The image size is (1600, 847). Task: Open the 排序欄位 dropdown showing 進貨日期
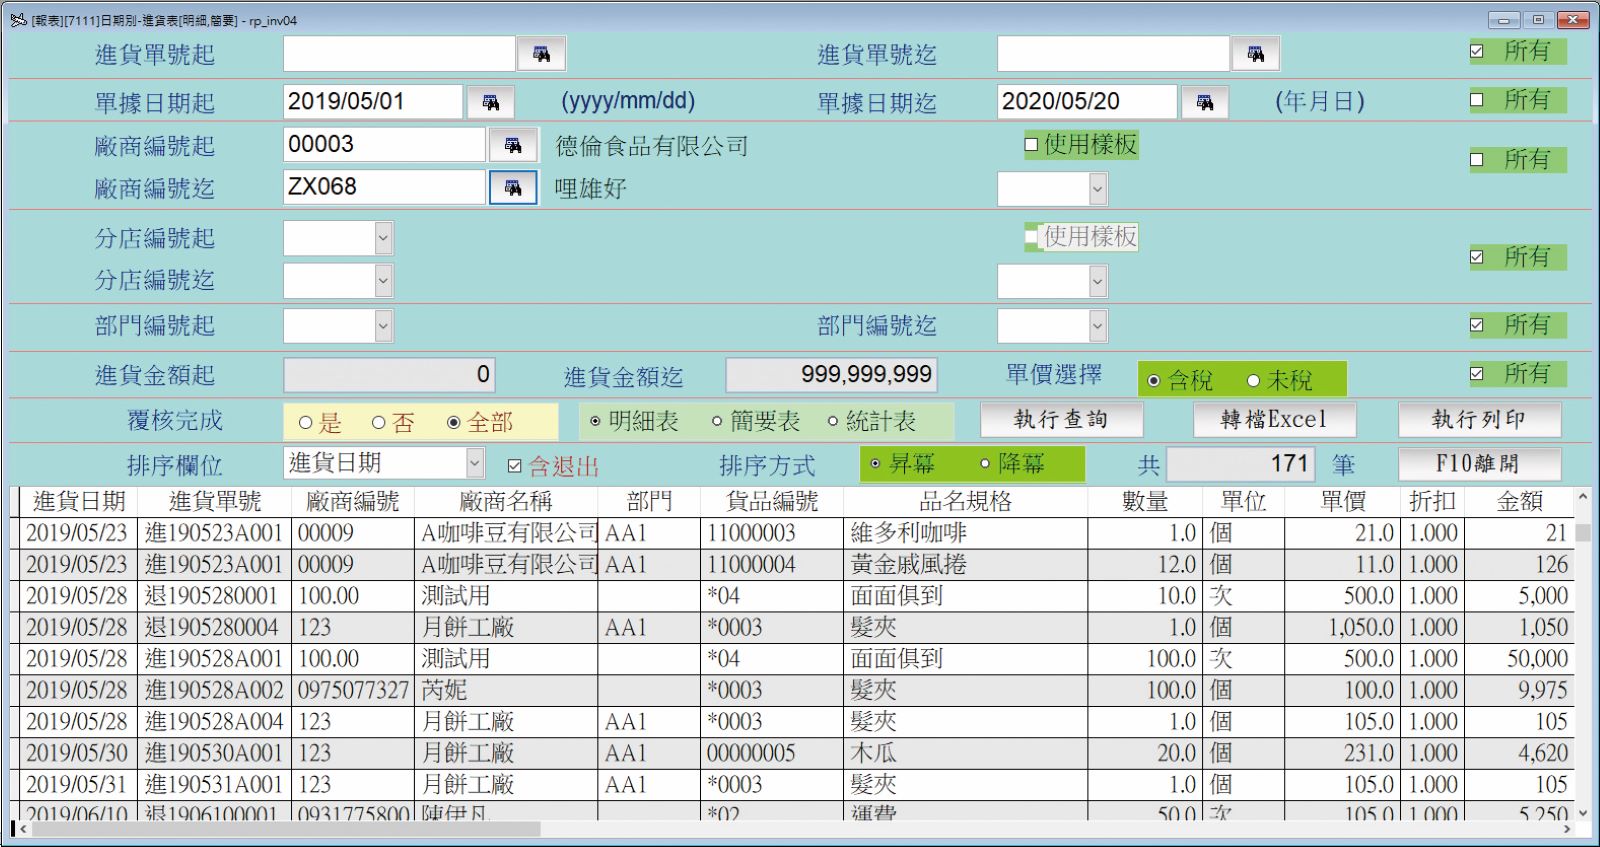[x=475, y=463]
